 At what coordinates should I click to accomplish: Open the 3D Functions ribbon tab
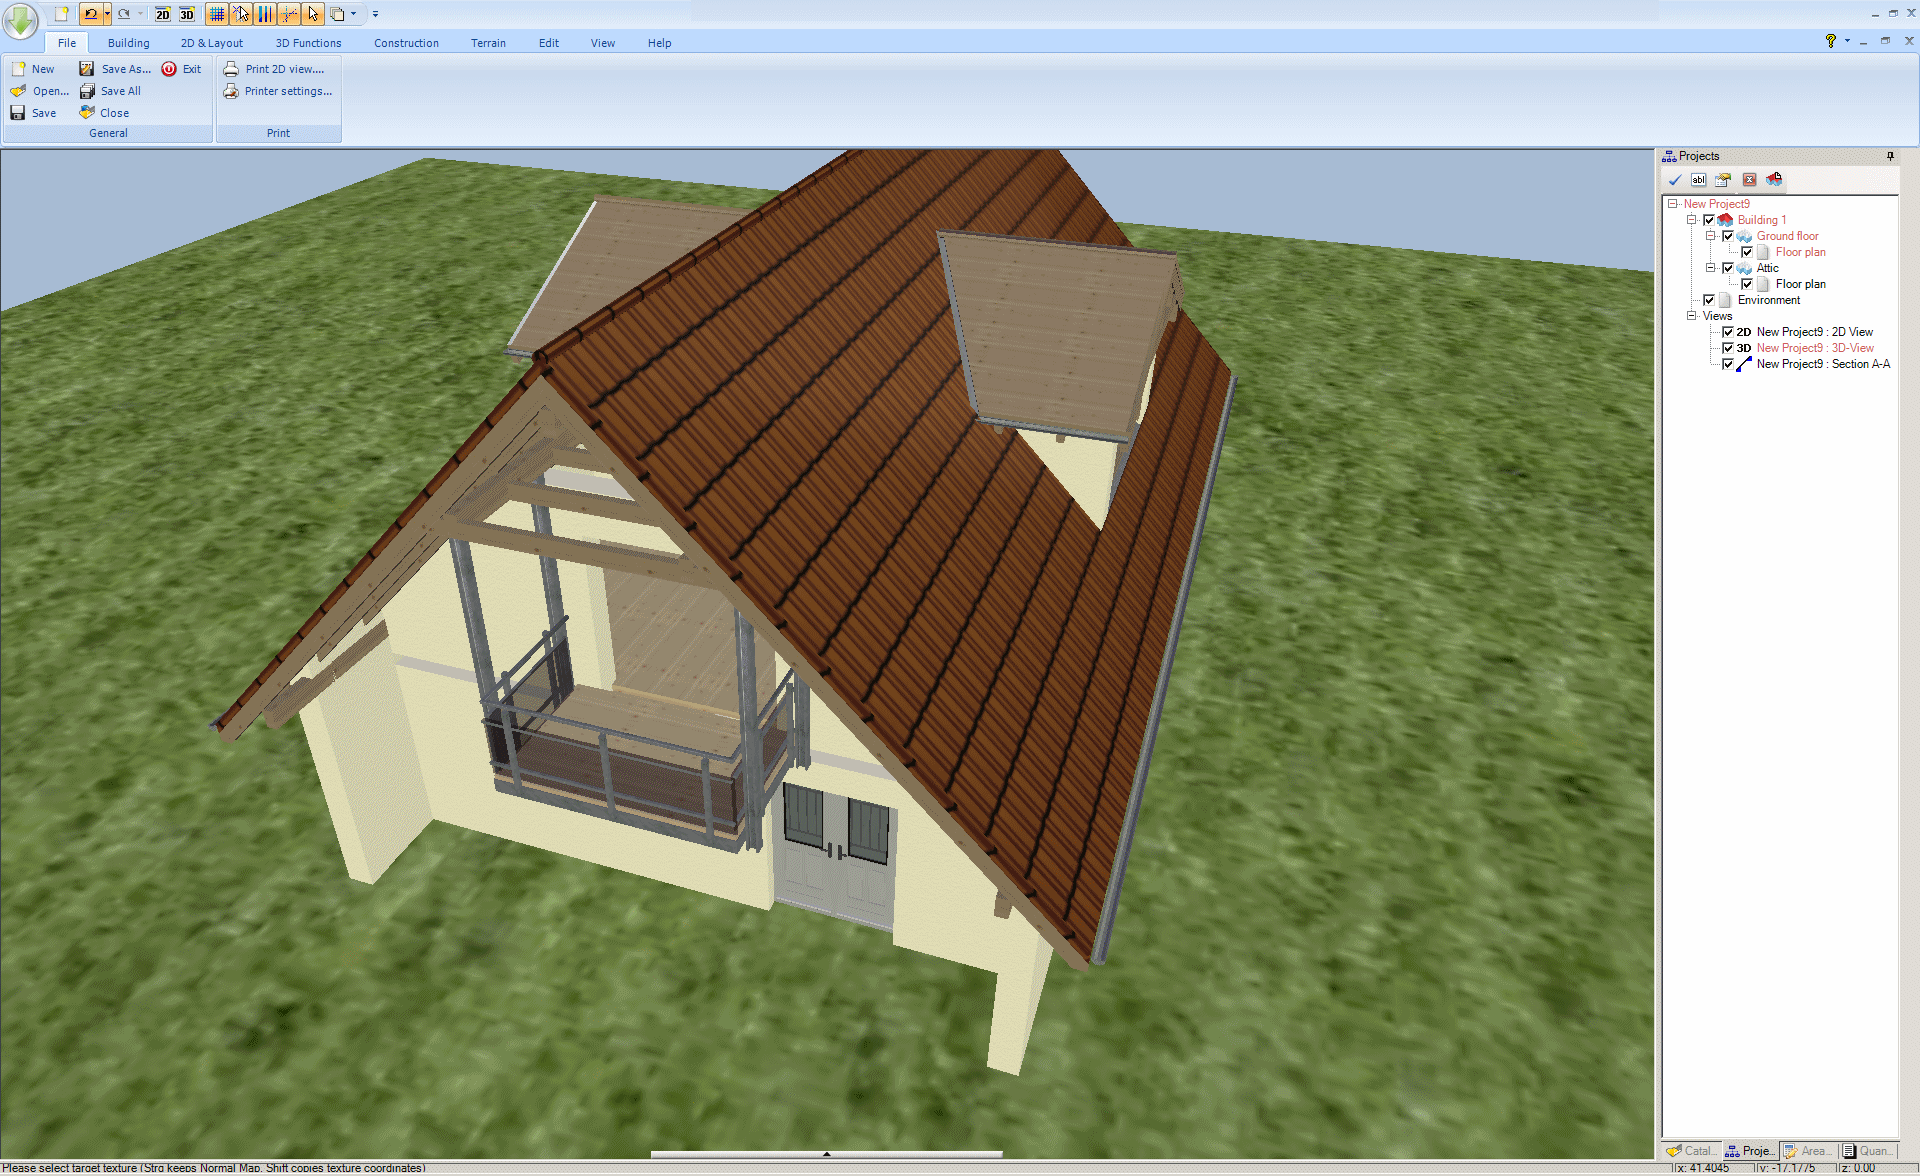pyautogui.click(x=308, y=43)
